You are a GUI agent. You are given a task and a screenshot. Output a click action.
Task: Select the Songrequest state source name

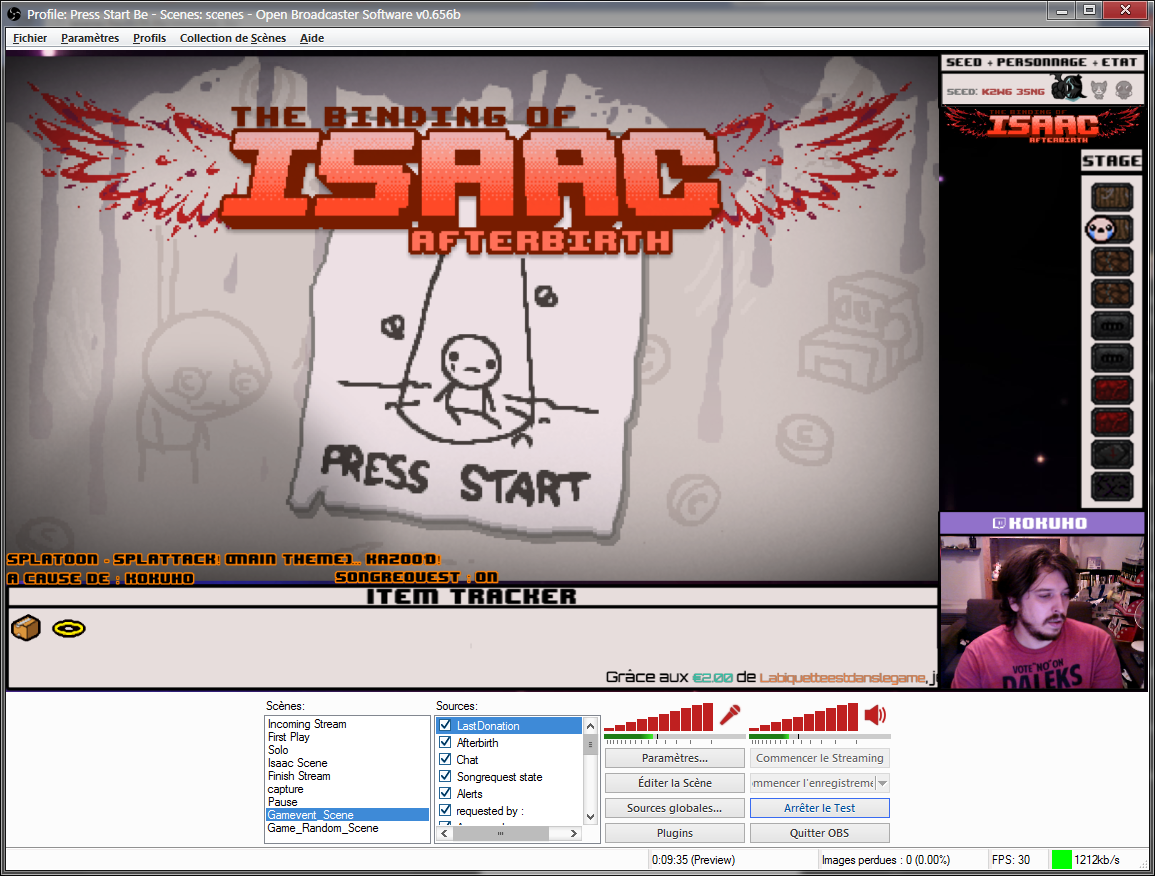(499, 777)
